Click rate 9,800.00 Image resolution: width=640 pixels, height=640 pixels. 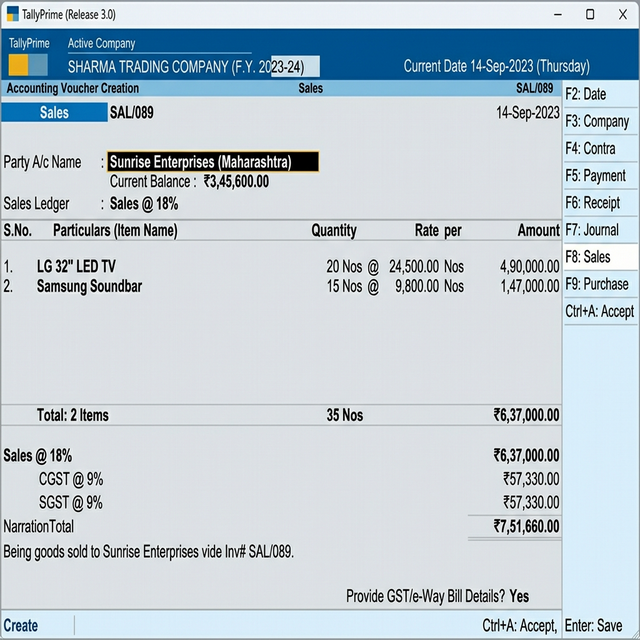417,286
